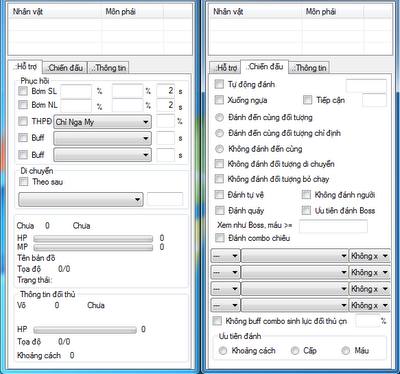Screen dimensions: 400x374
Task: Enable Đánh tự vệ option
Action: 219,194
